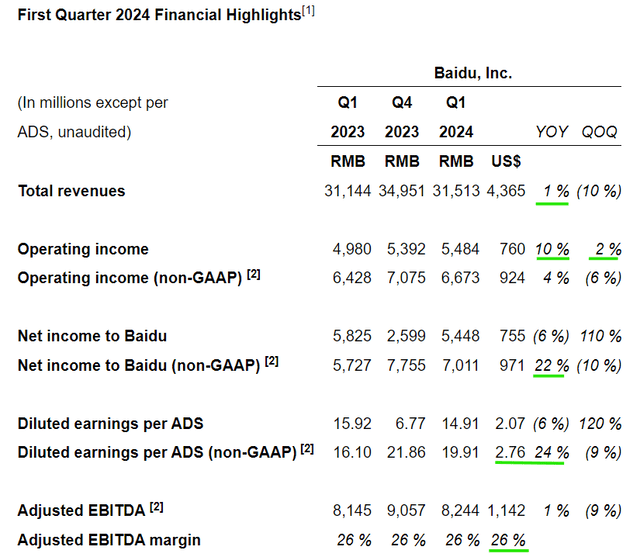Click the Total revenues Q1 2024 value 31,513
640x557 pixels.
[x=456, y=191]
